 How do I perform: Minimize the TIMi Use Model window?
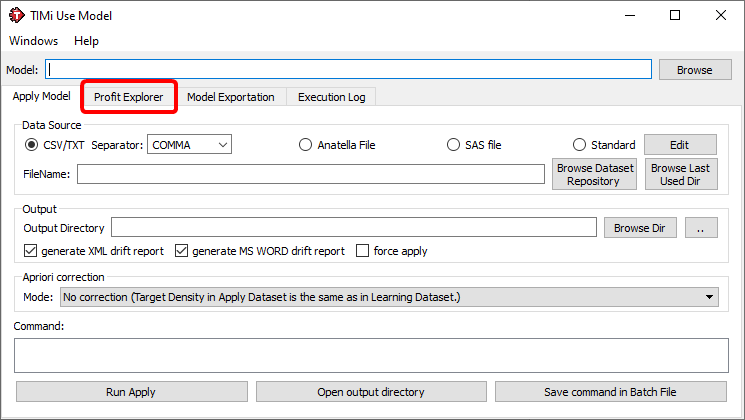(x=630, y=15)
